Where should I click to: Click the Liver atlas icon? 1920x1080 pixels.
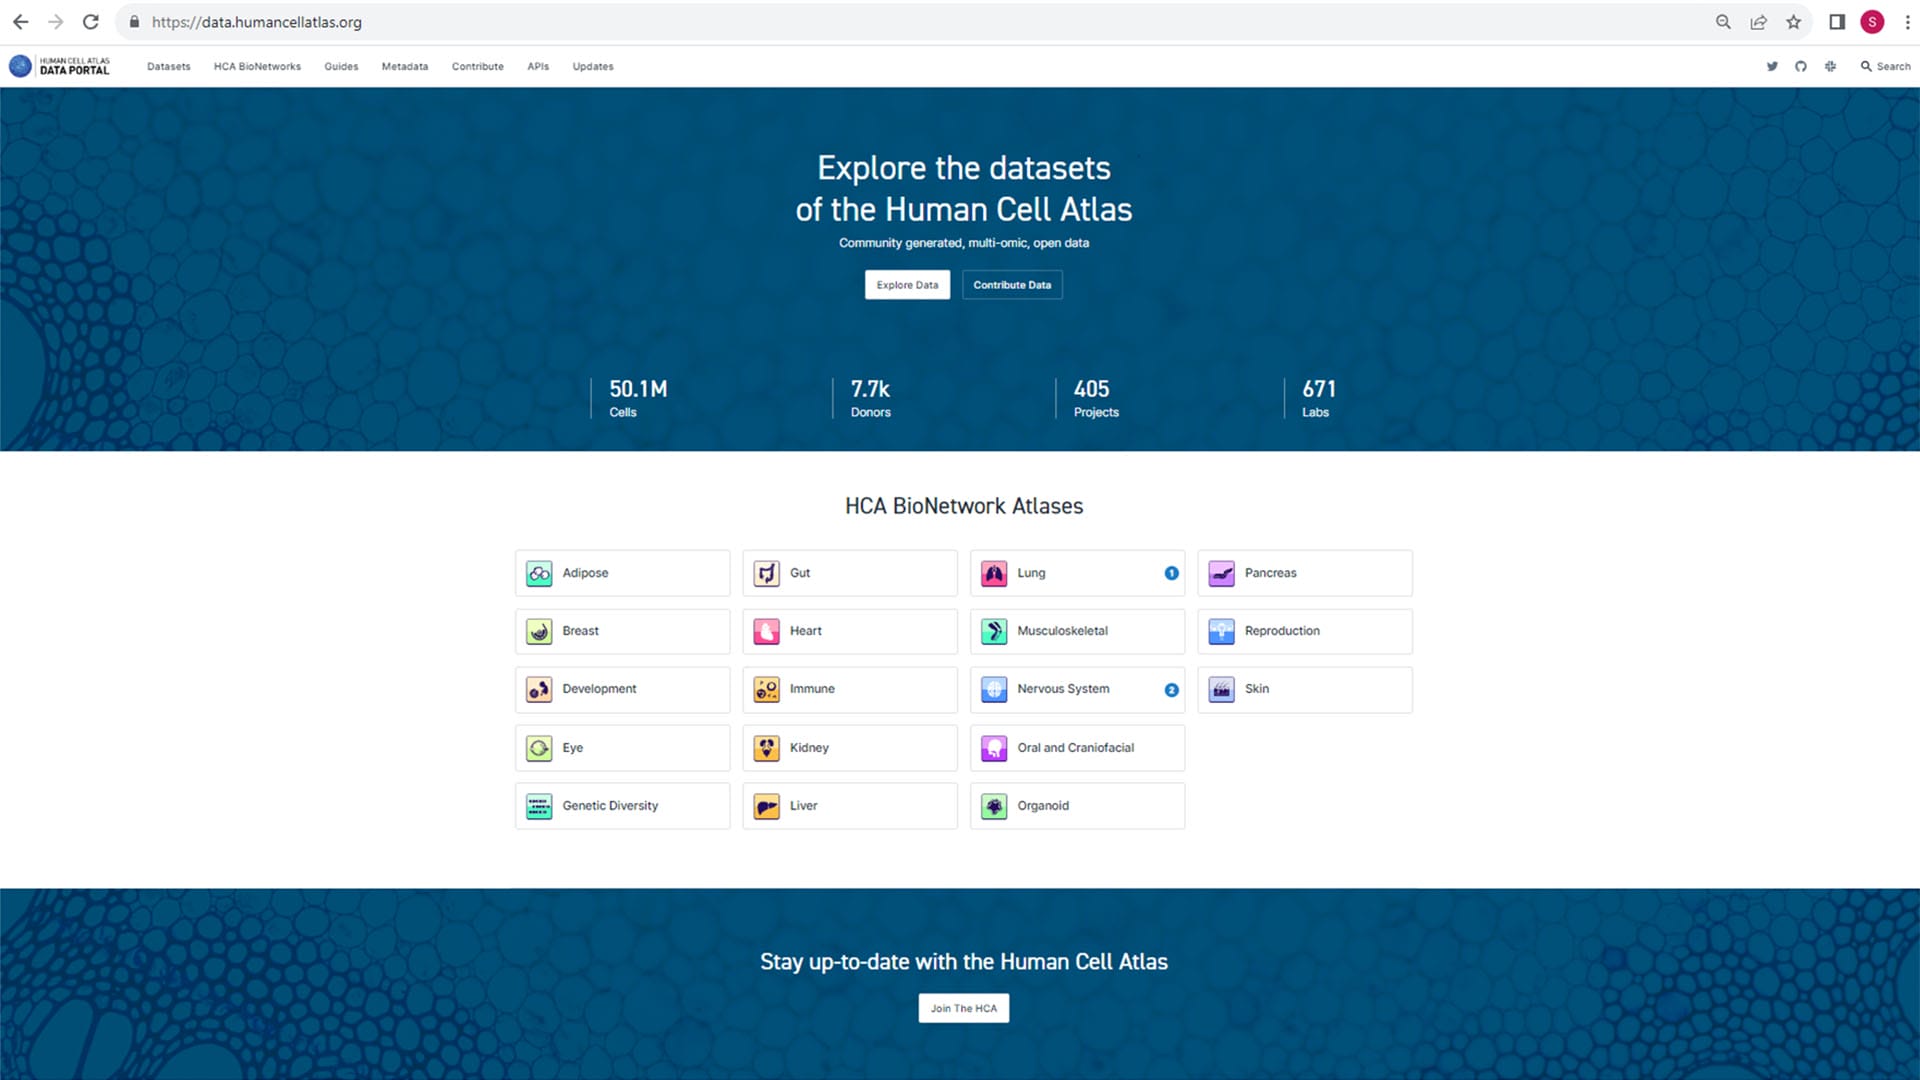[767, 806]
